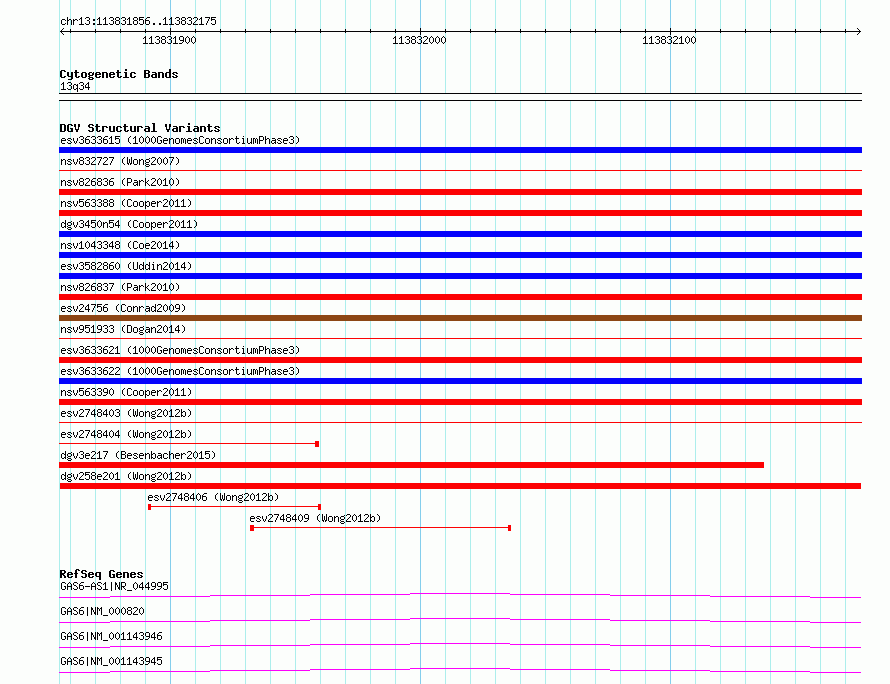Click the 113832100 ruler position

[x=669, y=40]
